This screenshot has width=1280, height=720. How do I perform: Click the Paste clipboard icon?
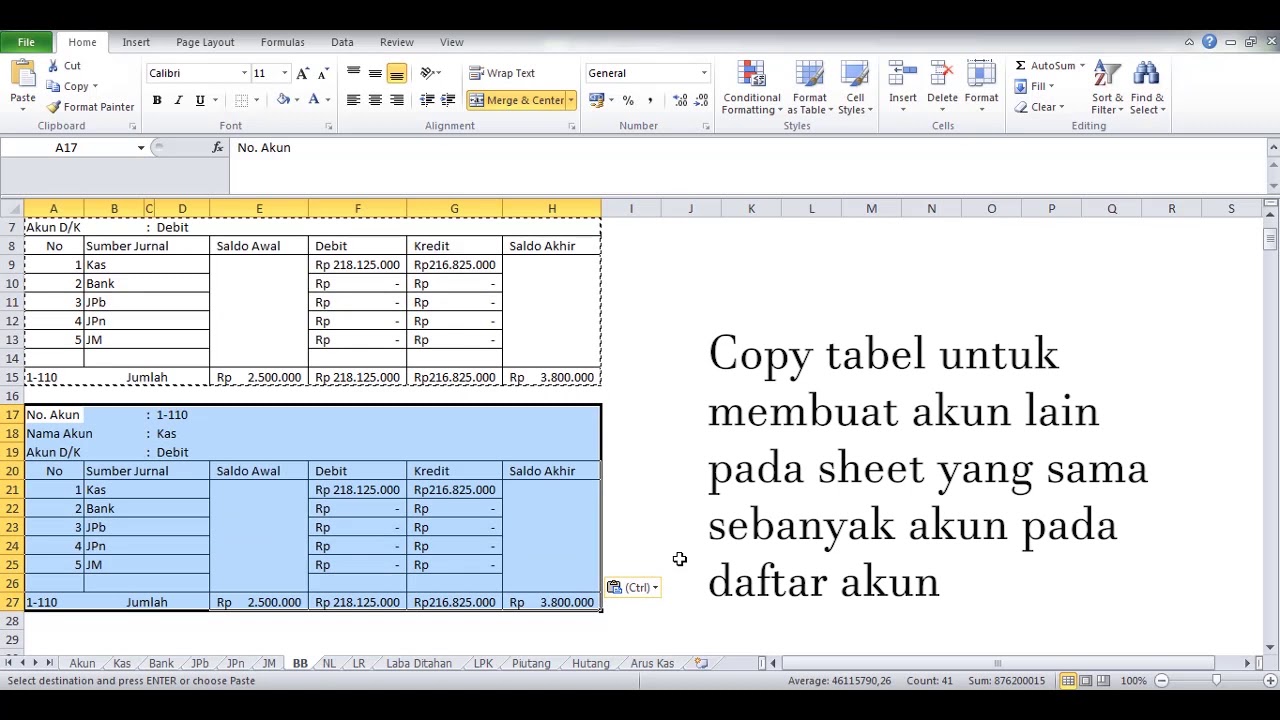22,75
